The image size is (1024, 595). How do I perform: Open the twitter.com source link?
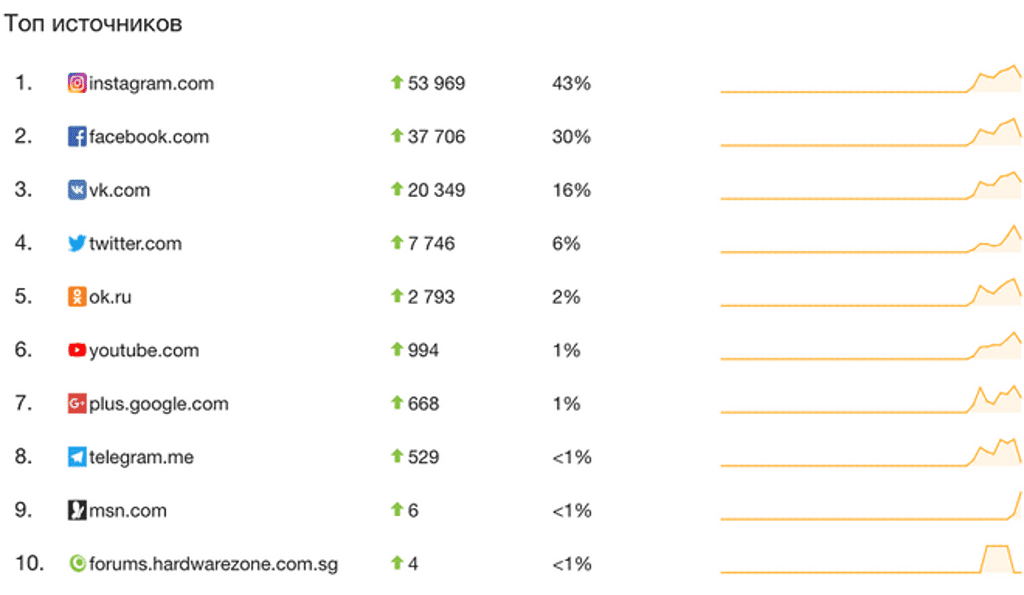point(135,244)
